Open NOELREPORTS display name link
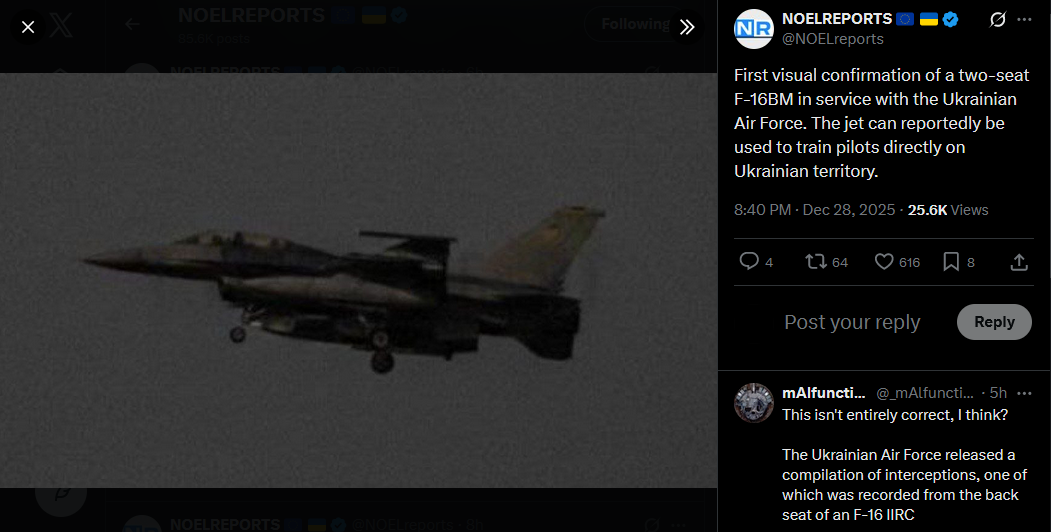The width and height of the screenshot is (1051, 532). click(837, 19)
